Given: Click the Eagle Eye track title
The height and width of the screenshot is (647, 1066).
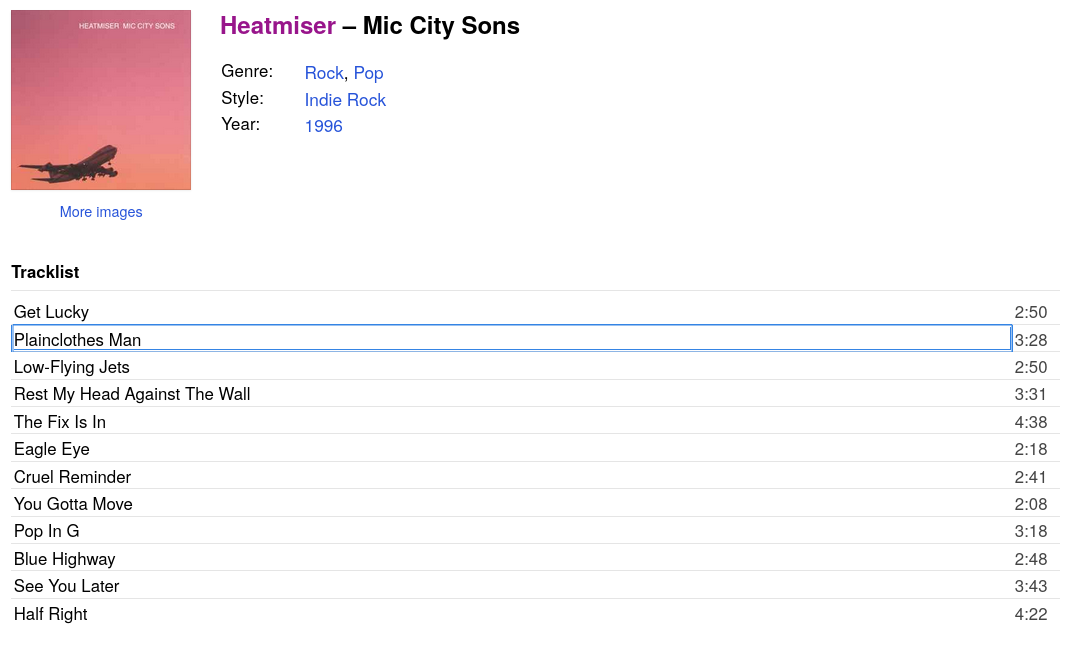Looking at the screenshot, I should tap(52, 449).
